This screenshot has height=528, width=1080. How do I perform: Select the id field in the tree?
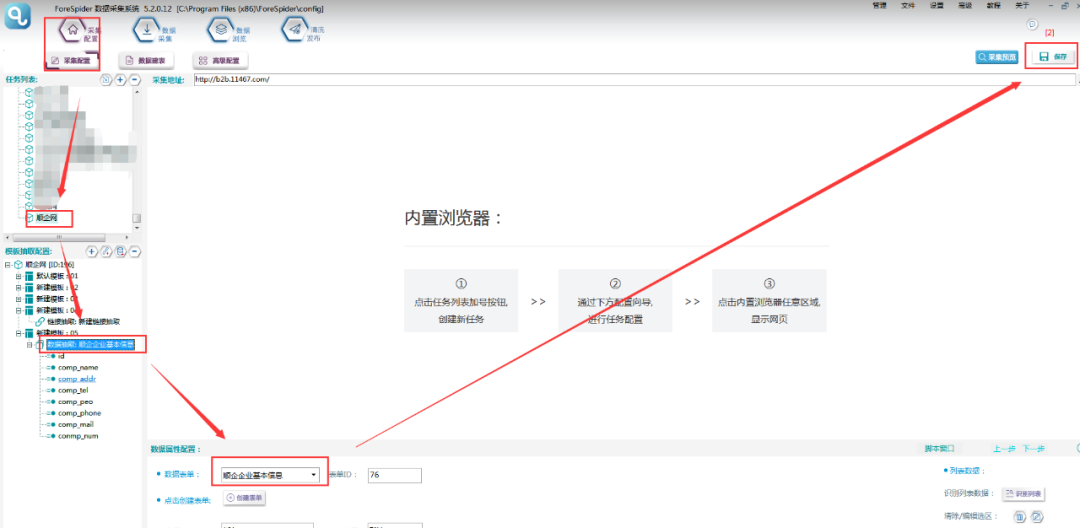[61, 356]
